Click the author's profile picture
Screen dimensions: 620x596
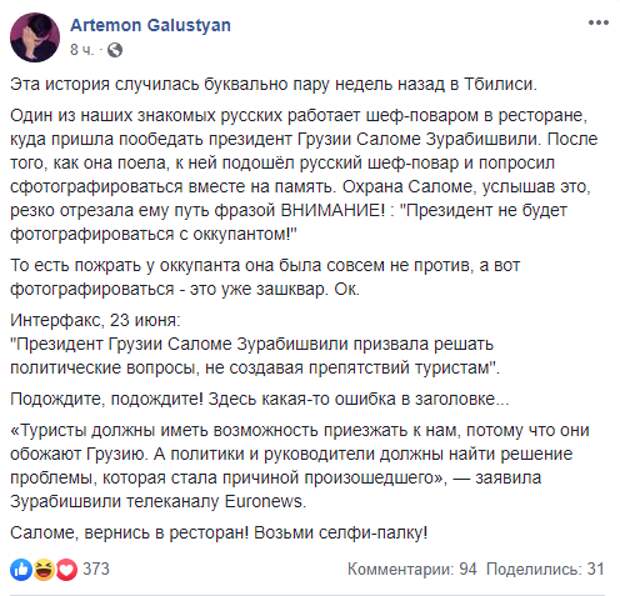35,37
